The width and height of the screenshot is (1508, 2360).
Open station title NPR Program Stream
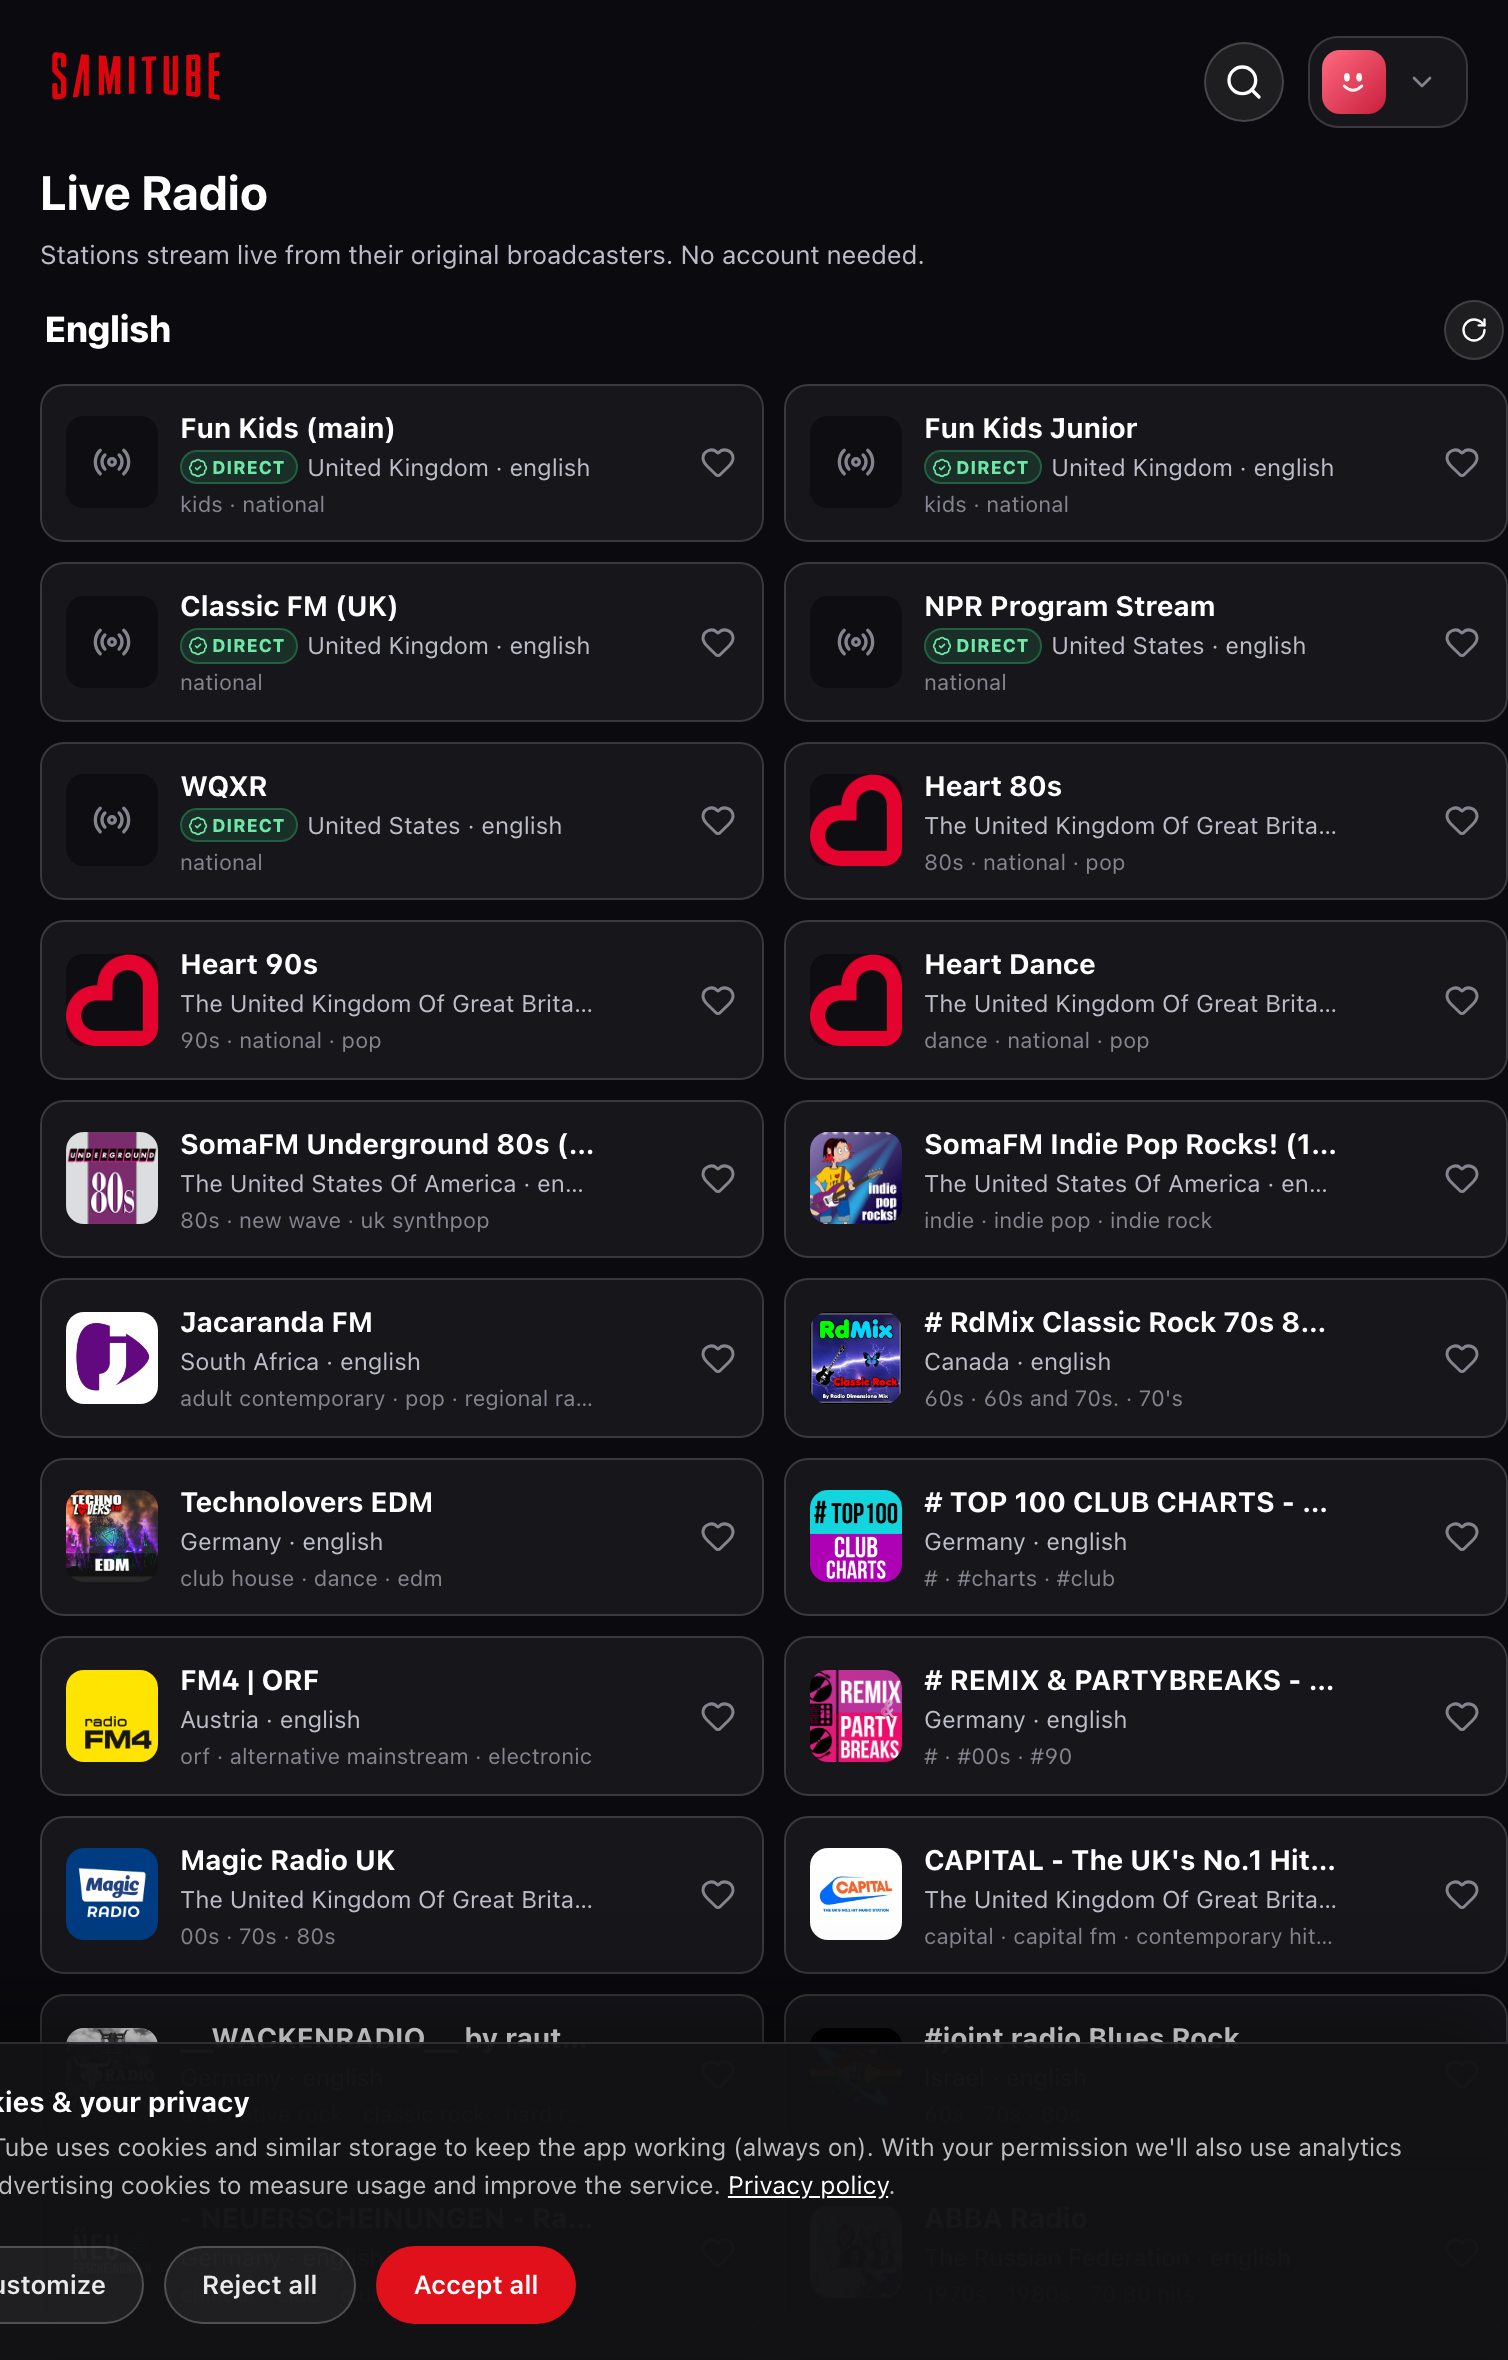click(1069, 606)
